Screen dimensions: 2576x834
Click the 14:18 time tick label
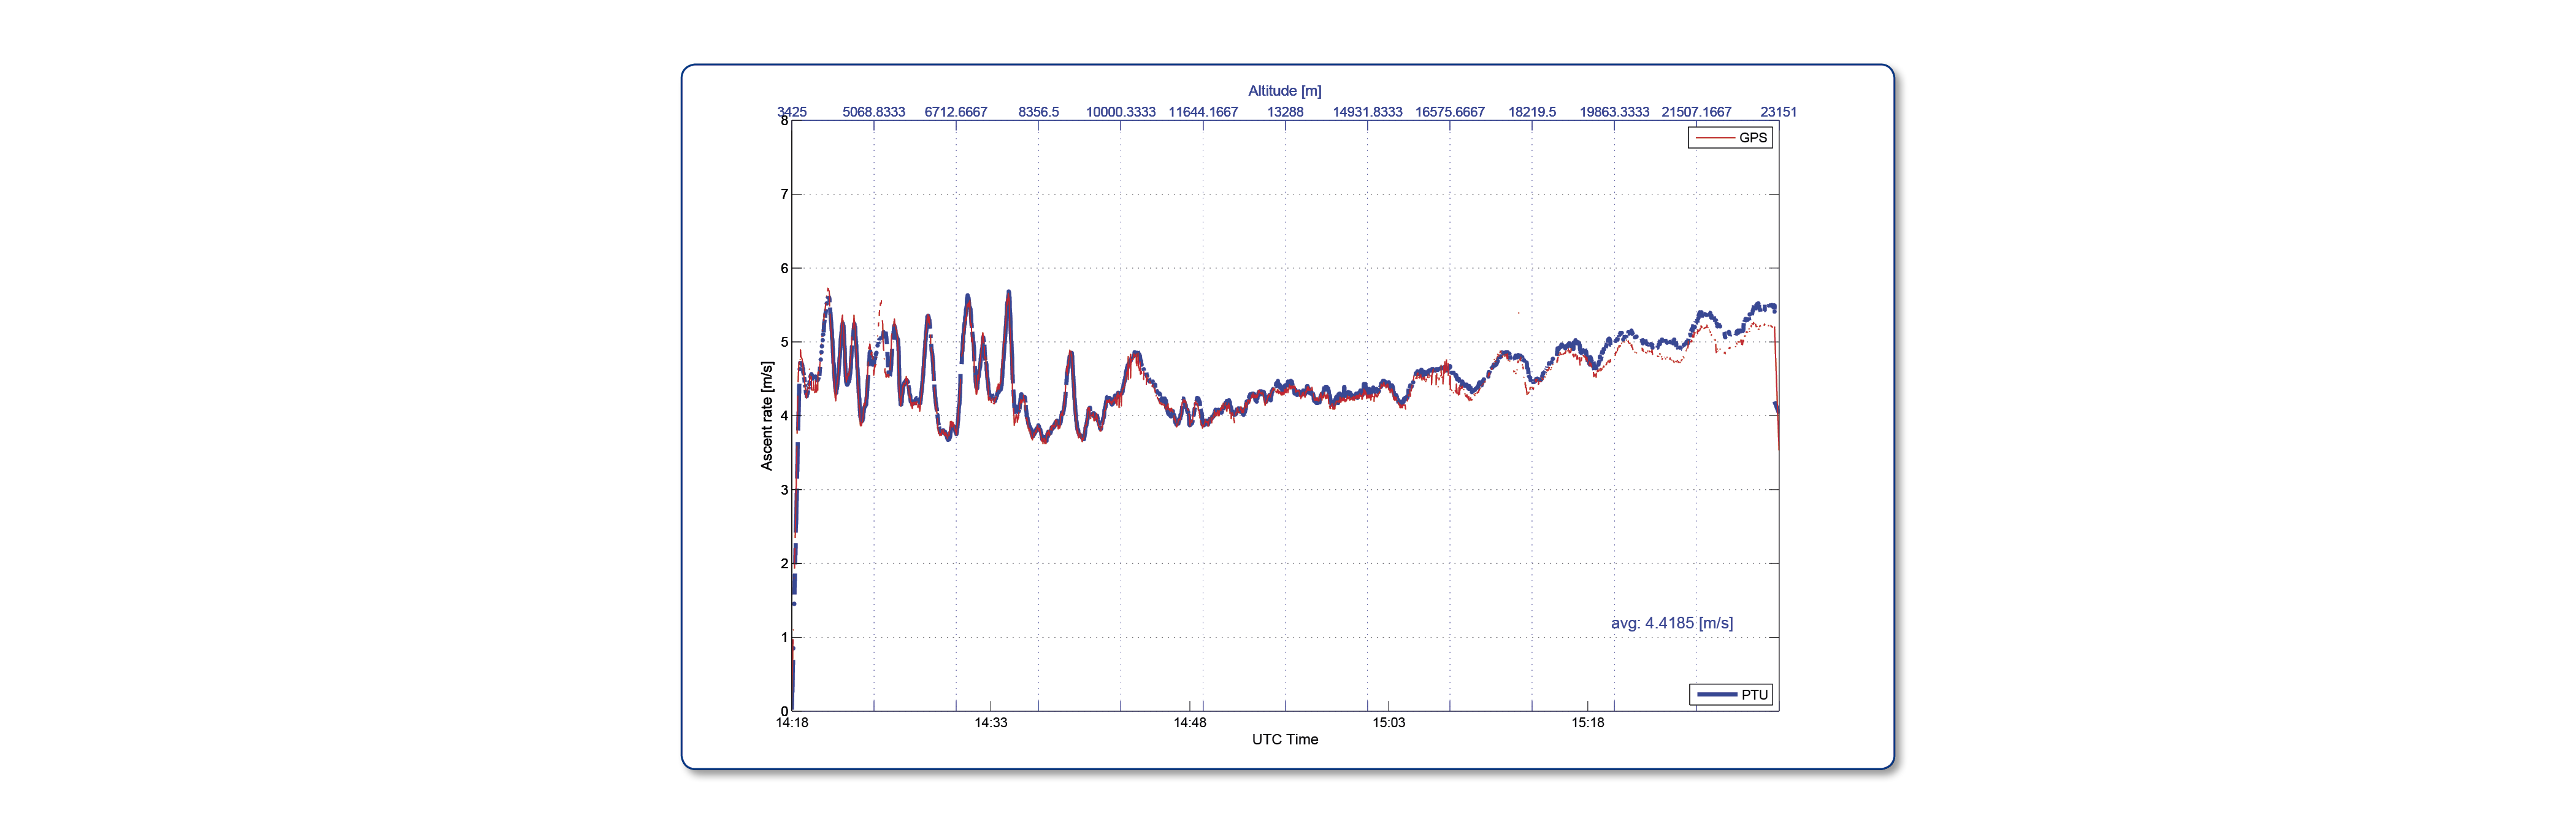[x=792, y=723]
